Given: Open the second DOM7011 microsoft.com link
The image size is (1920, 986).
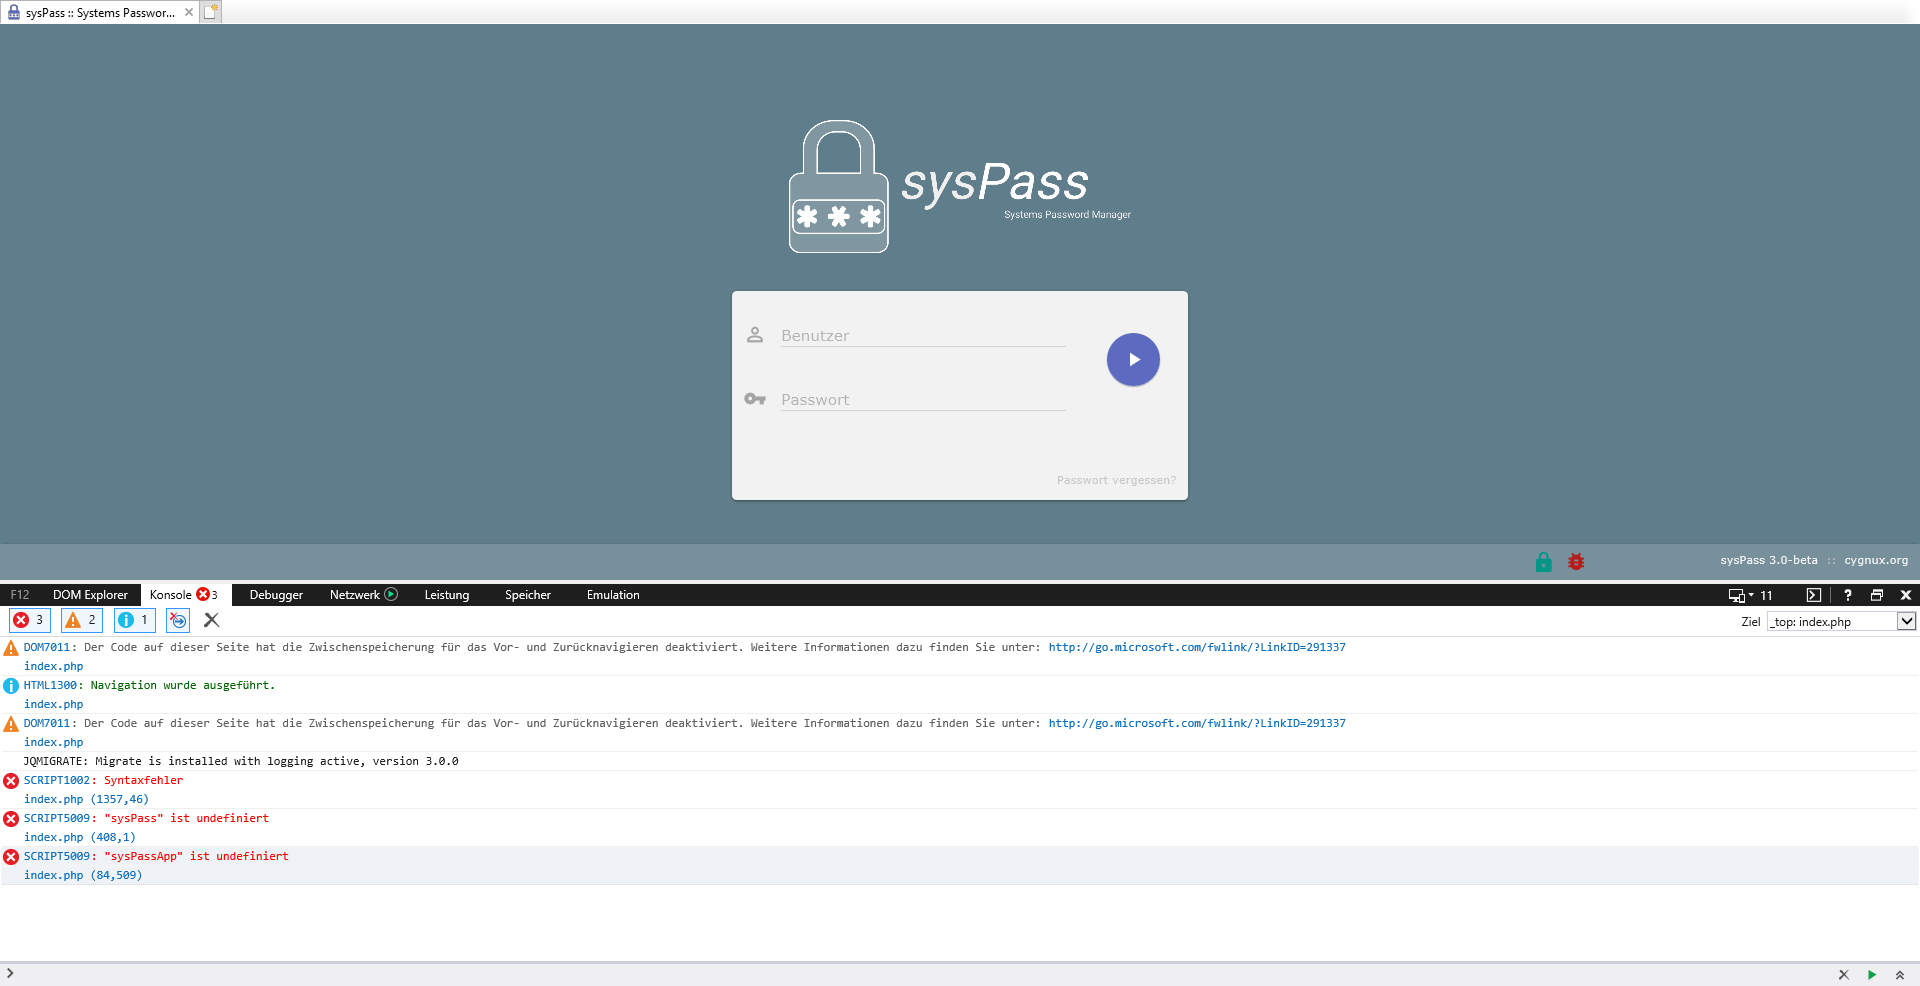Looking at the screenshot, I should pyautogui.click(x=1197, y=723).
